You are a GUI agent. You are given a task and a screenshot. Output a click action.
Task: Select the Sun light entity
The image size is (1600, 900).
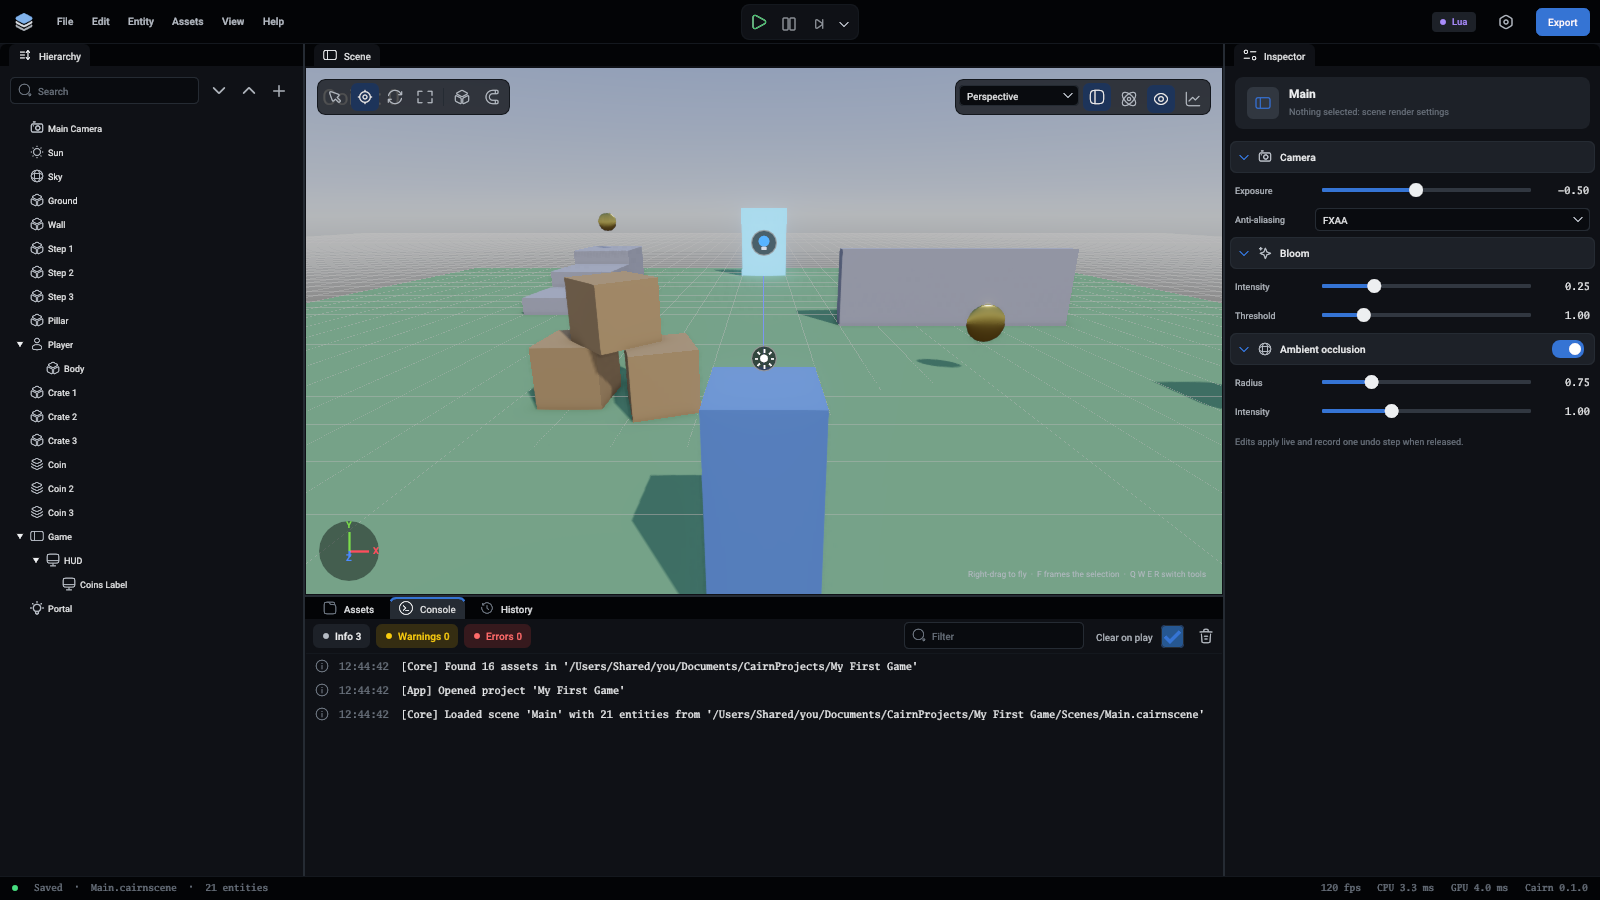pyautogui.click(x=55, y=153)
